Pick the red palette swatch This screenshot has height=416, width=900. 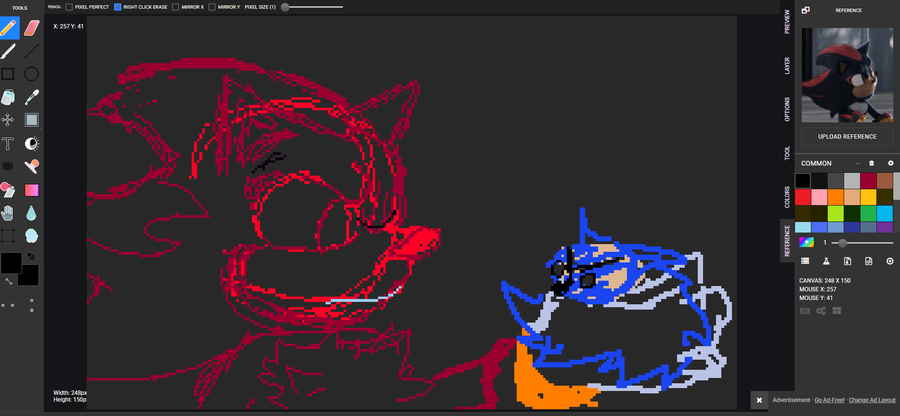(x=802, y=197)
